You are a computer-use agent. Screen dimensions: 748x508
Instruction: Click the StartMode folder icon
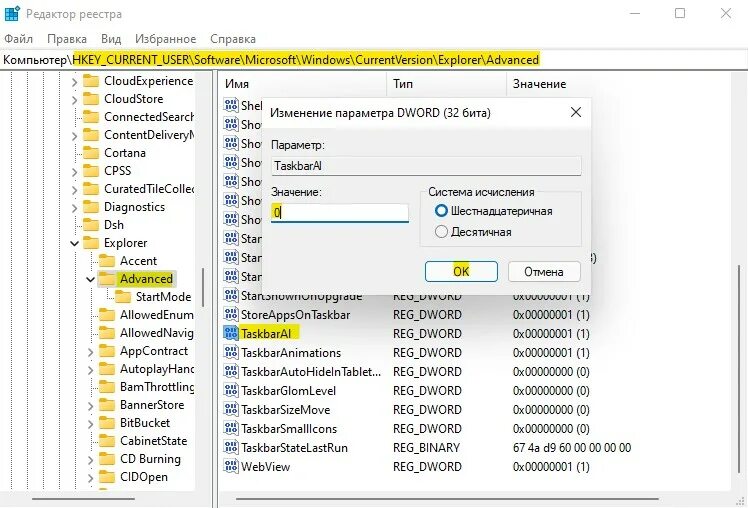(x=123, y=297)
